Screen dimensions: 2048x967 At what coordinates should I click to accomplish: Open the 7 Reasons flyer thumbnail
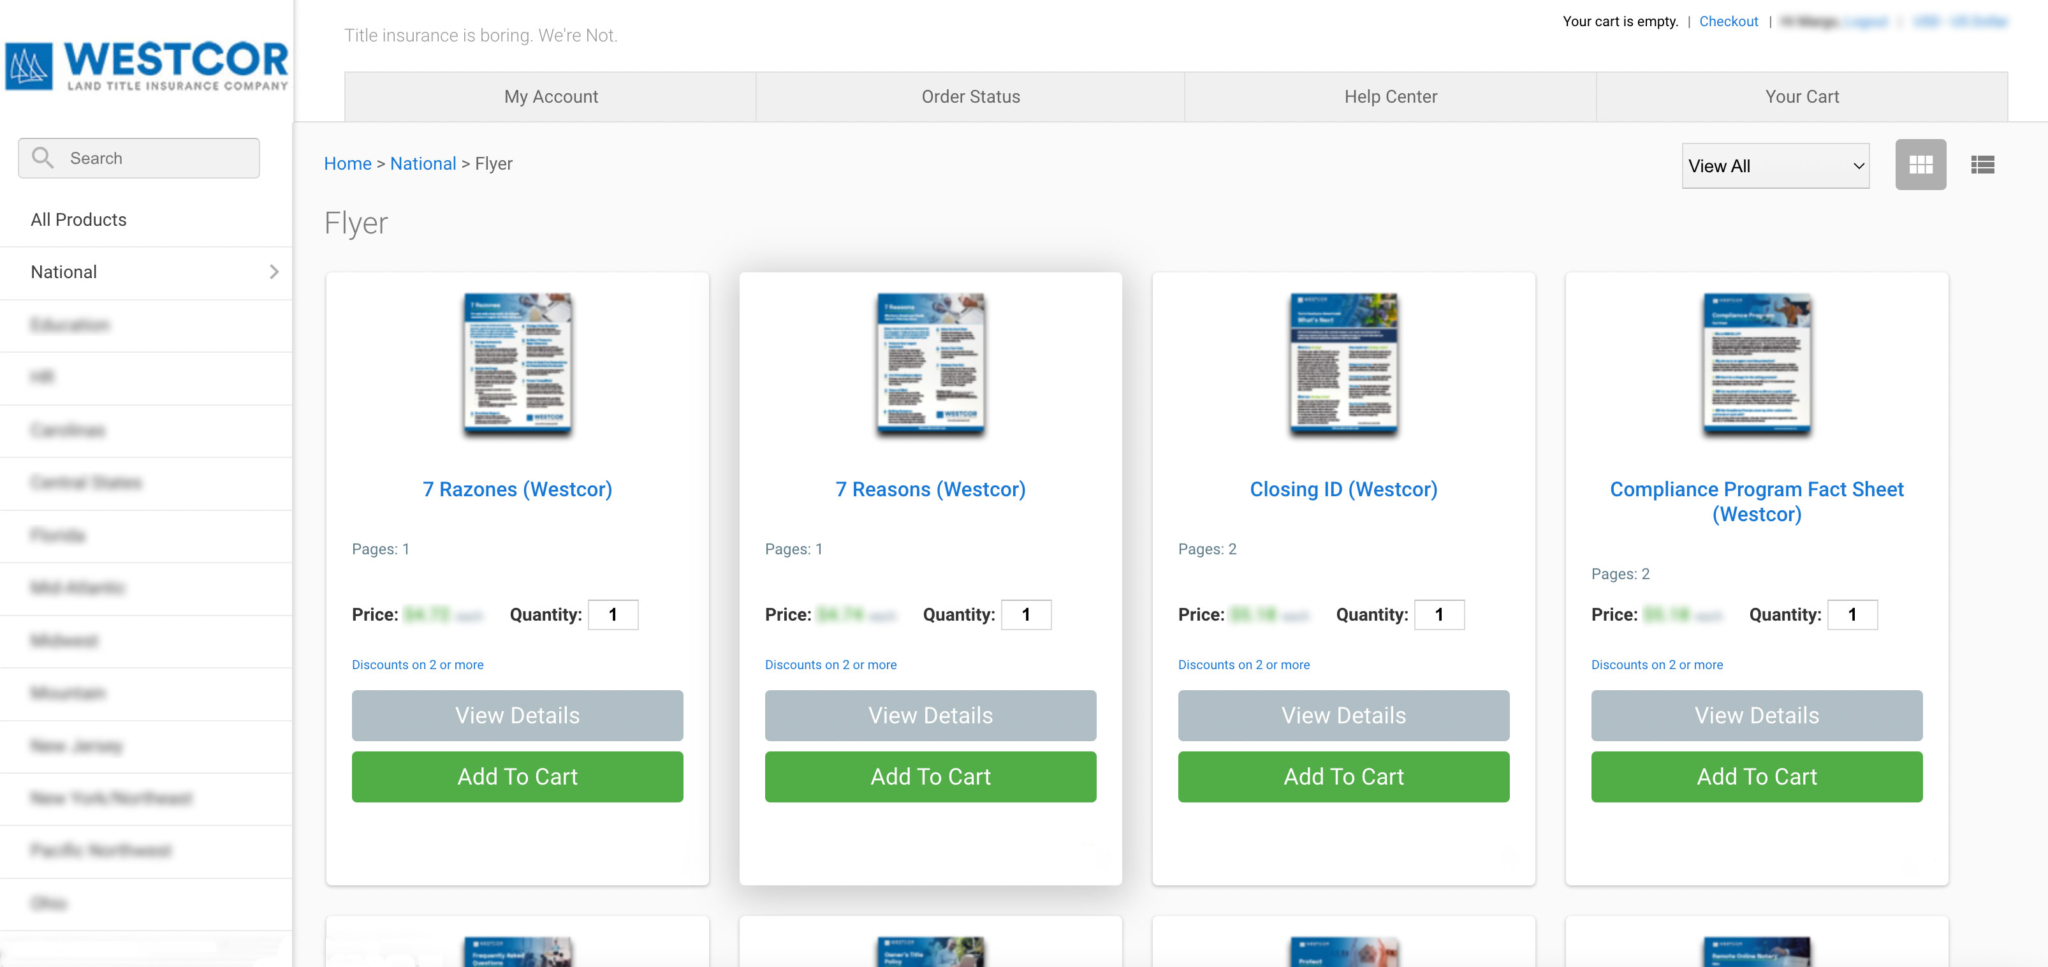(x=930, y=365)
